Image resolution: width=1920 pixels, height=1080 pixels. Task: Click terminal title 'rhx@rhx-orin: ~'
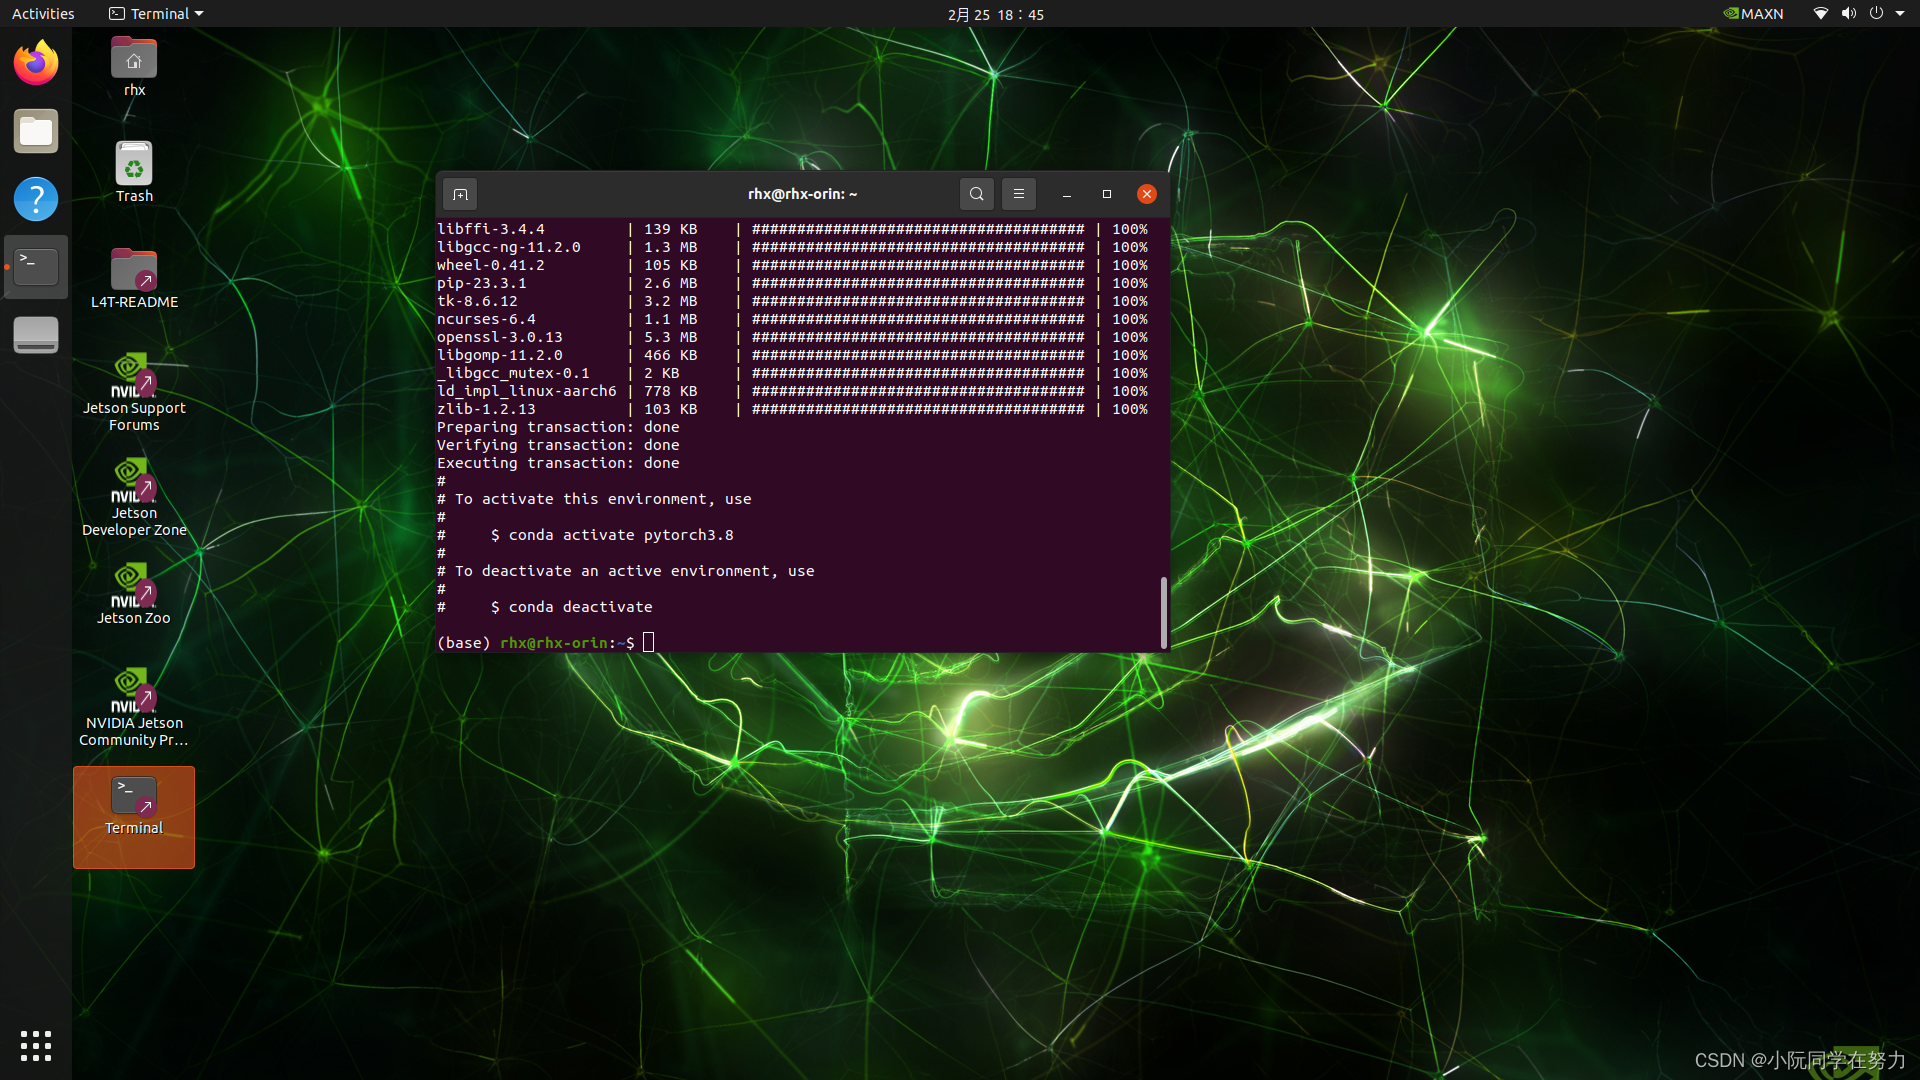tap(802, 194)
